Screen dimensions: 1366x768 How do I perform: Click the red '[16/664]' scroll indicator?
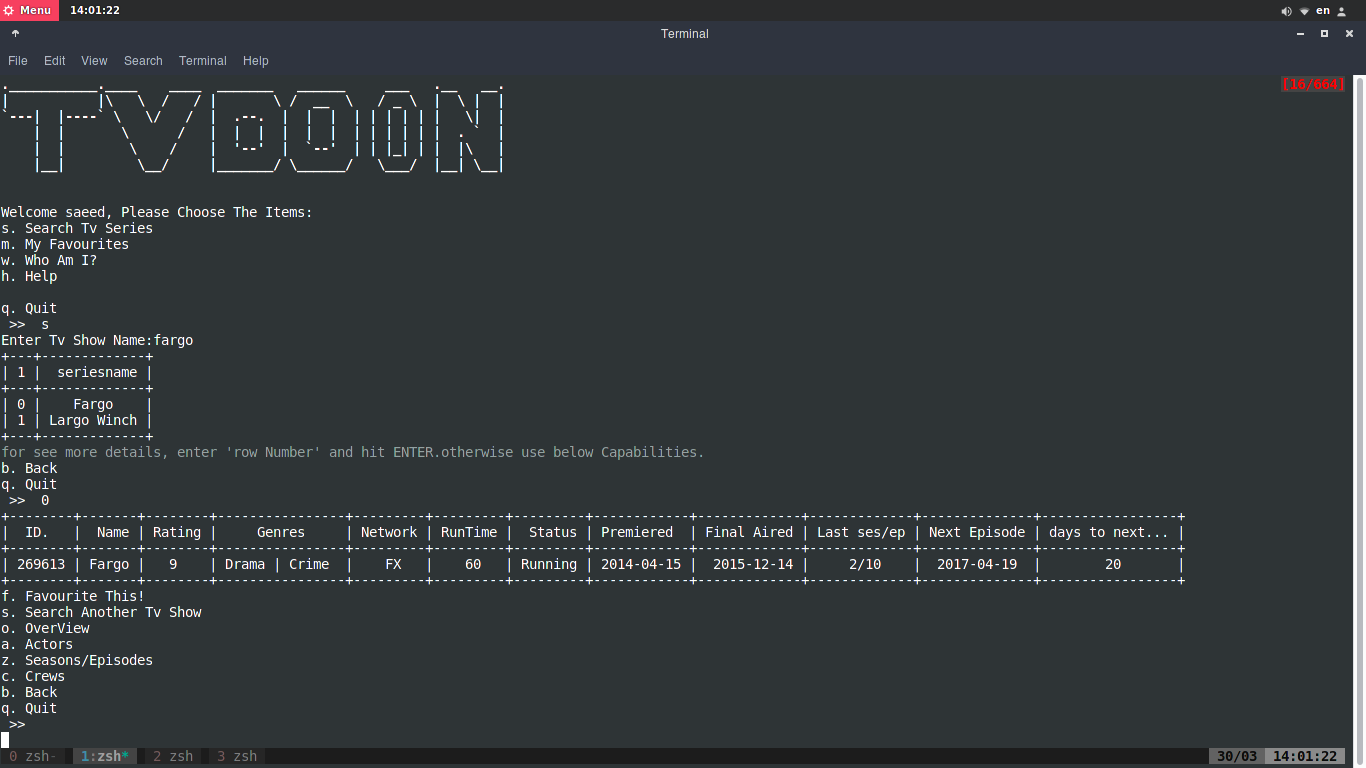pos(1313,85)
